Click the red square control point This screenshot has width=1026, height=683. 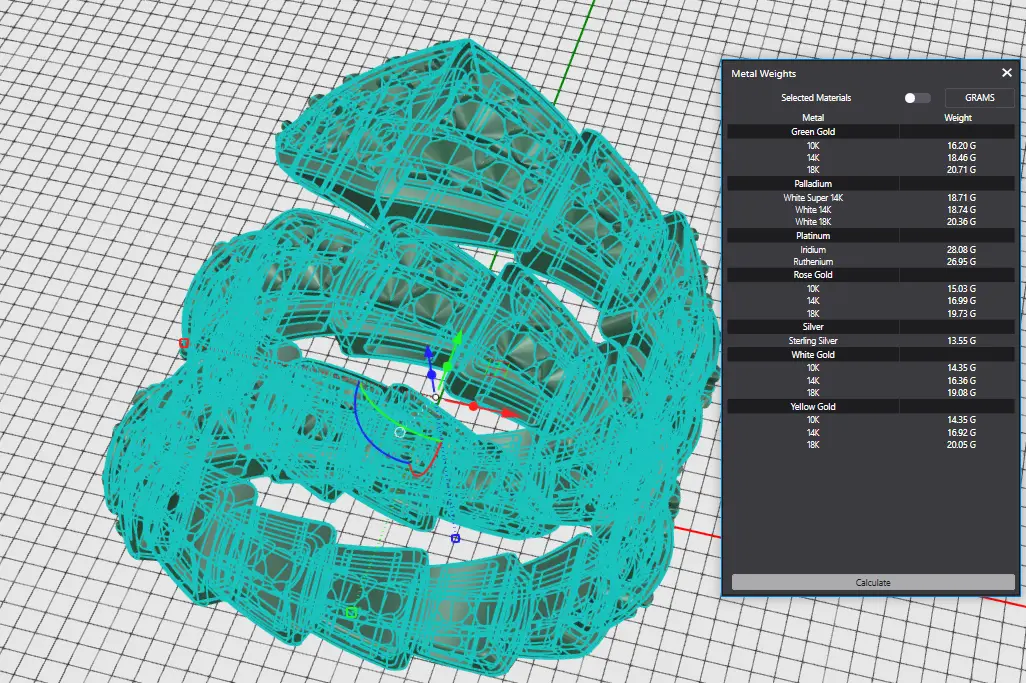(184, 343)
